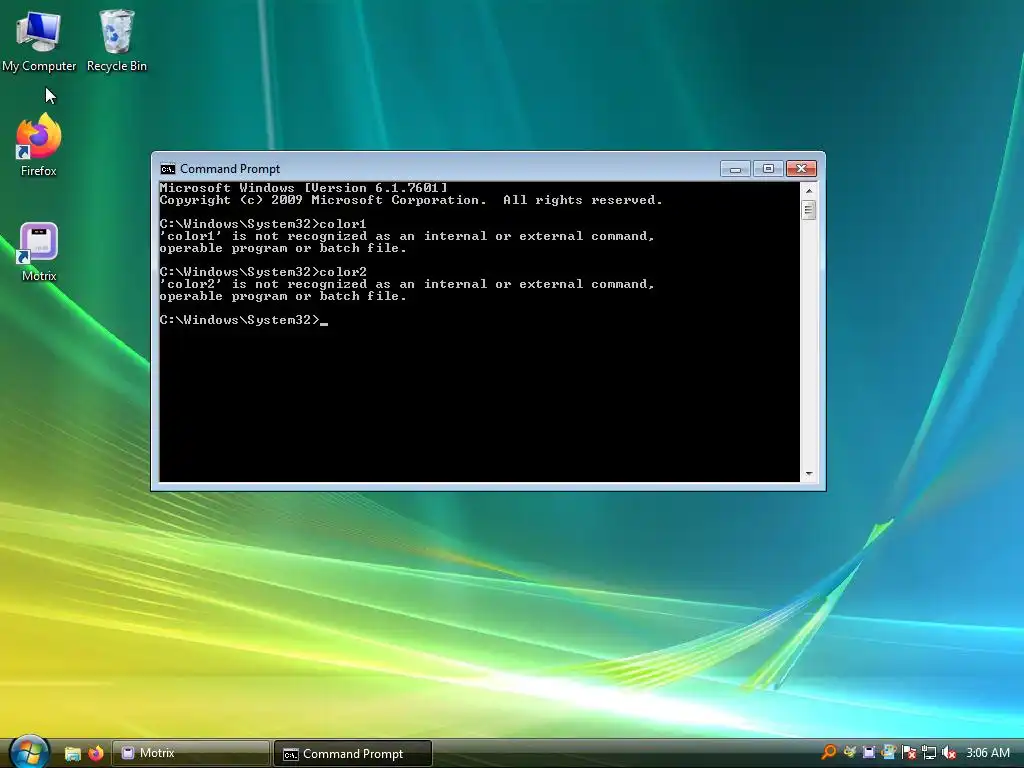Screen dimensions: 1024x768
Task: Click the Command Prompt taskbar button
Action: (353, 754)
